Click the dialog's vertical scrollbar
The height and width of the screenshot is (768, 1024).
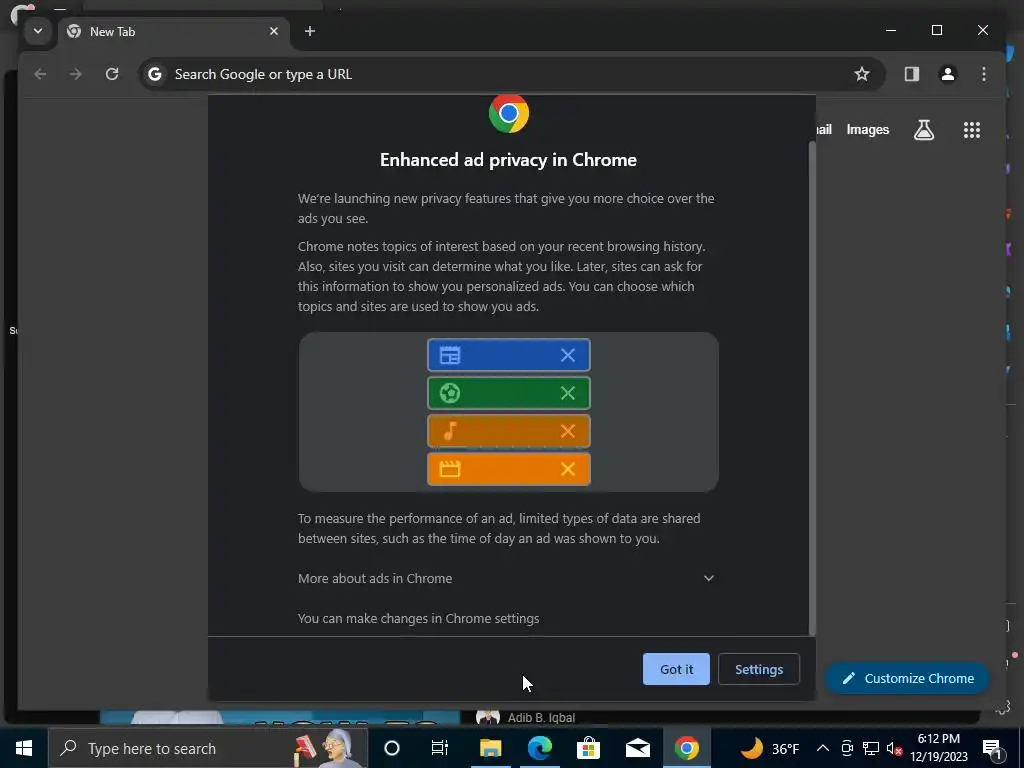[x=812, y=388]
